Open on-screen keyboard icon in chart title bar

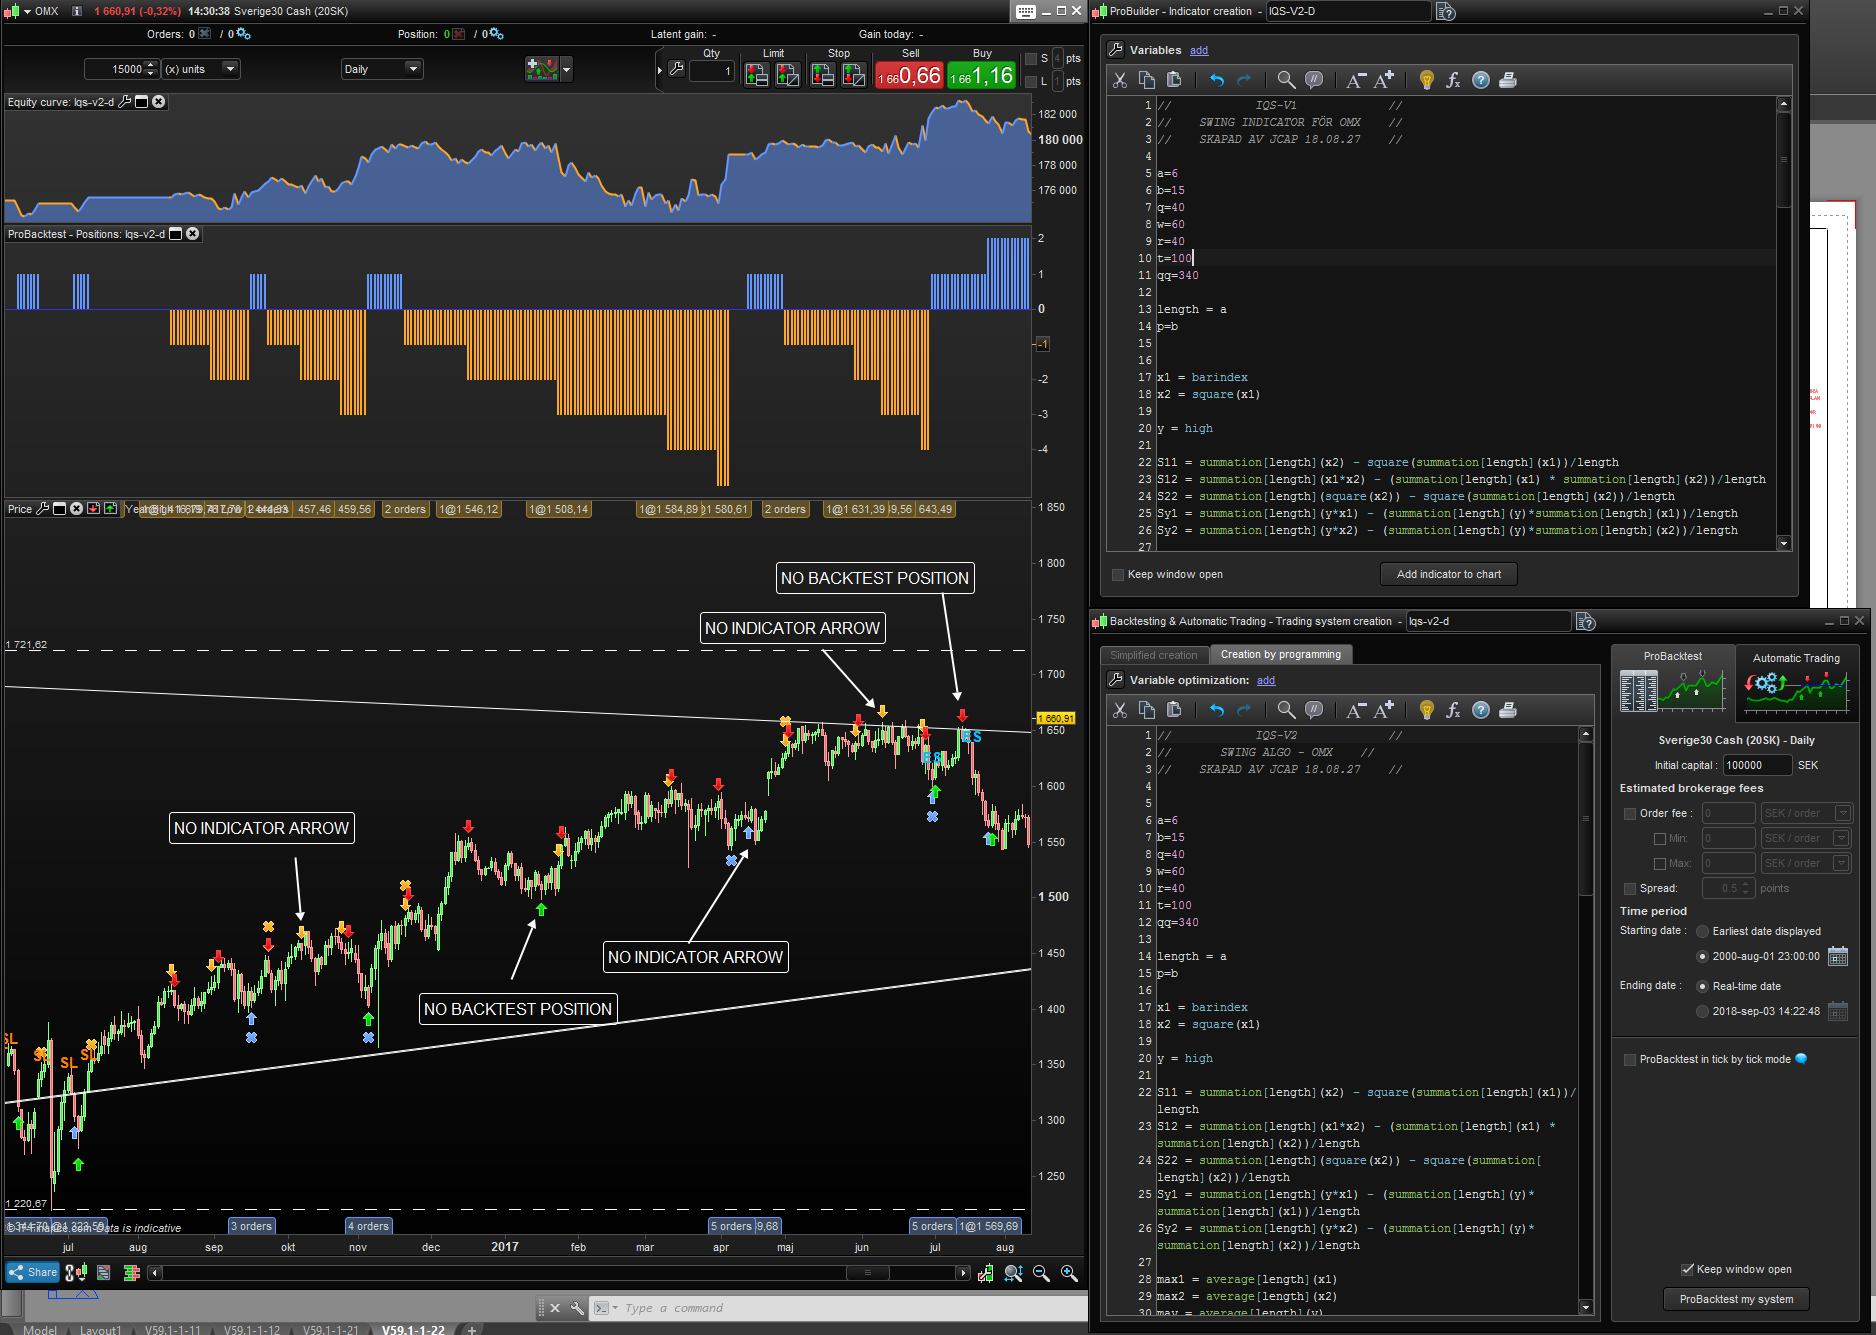pyautogui.click(x=1026, y=11)
